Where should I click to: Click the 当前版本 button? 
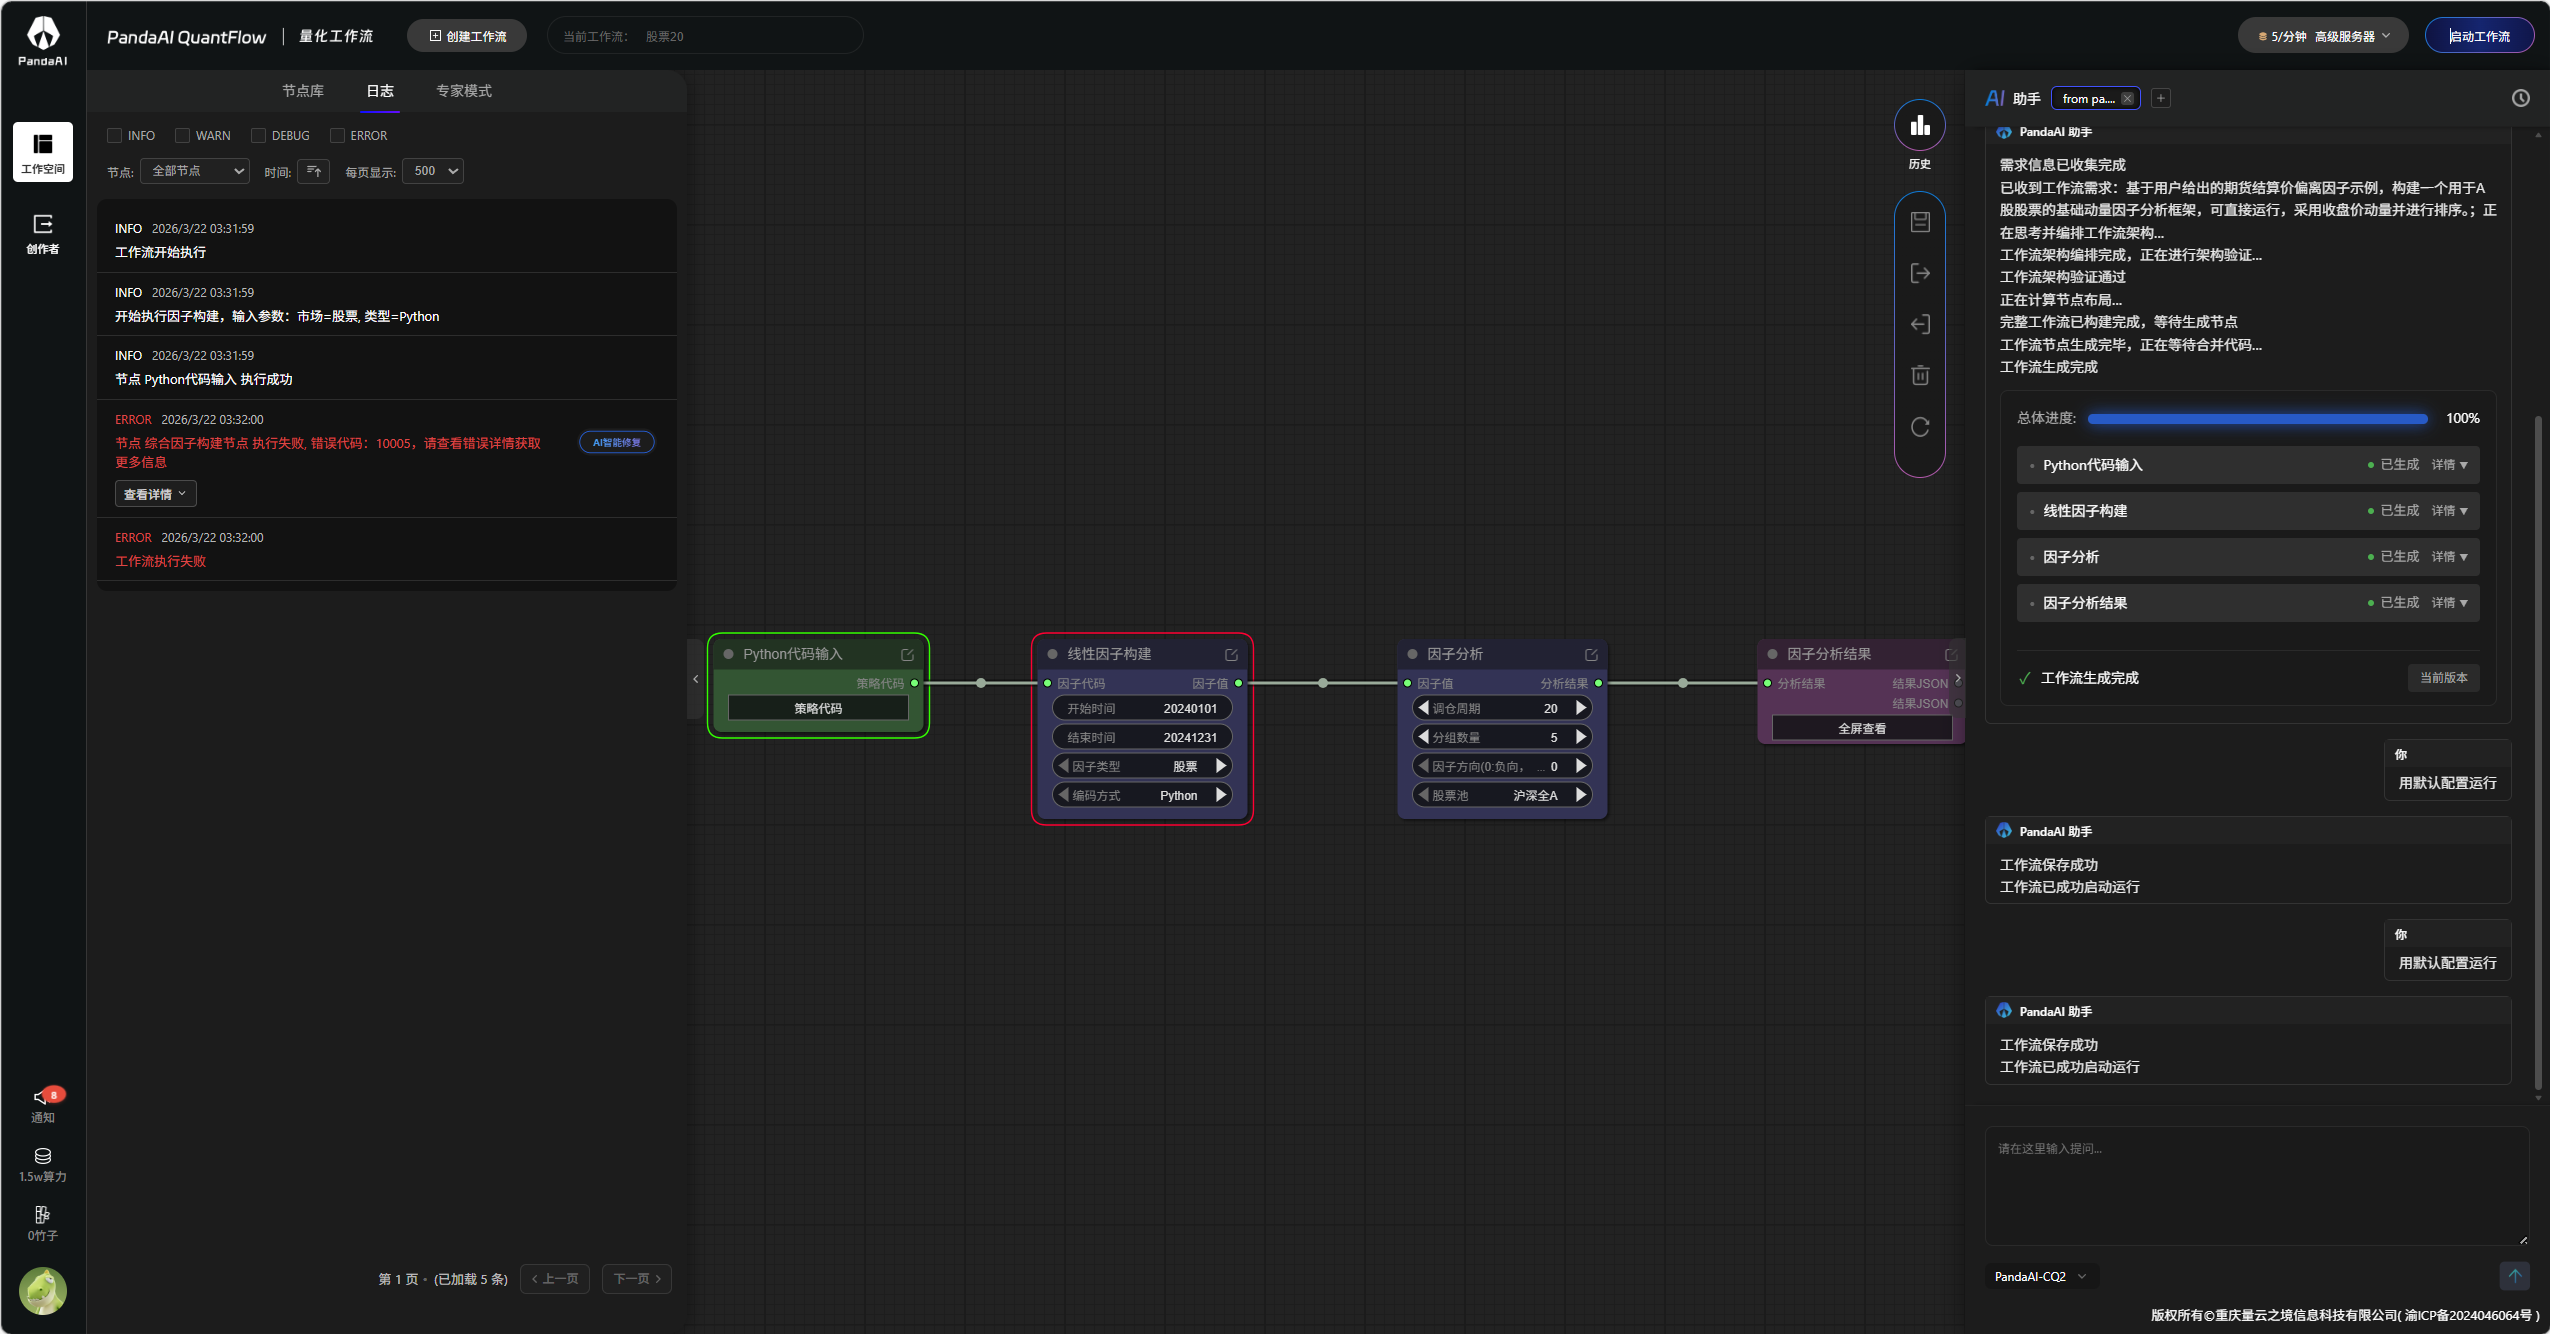2443,678
